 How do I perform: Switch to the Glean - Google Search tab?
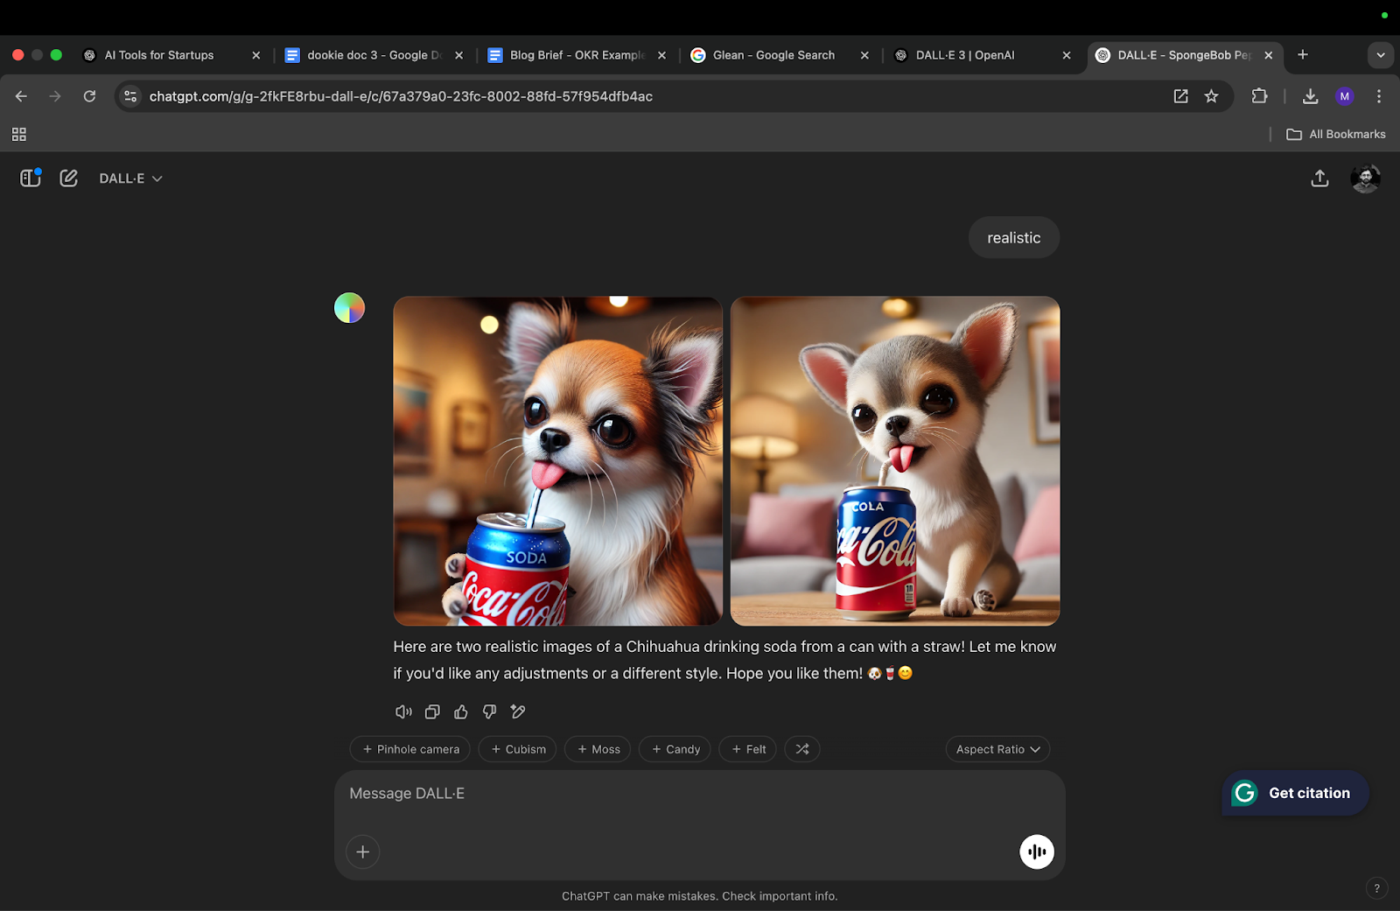pos(773,55)
